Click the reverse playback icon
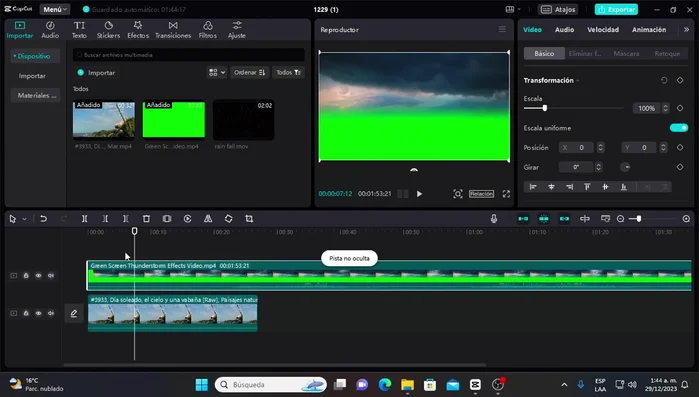 click(188, 219)
